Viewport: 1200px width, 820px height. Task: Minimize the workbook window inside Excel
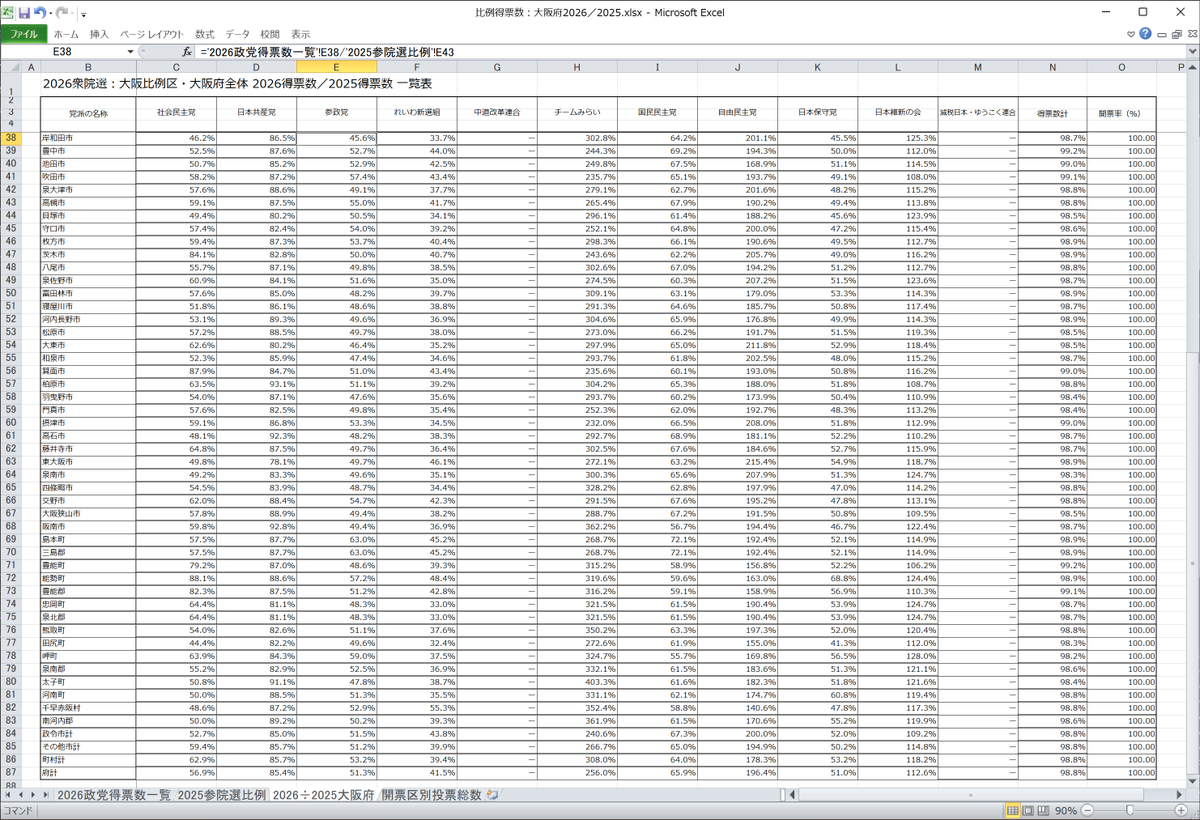click(1161, 34)
